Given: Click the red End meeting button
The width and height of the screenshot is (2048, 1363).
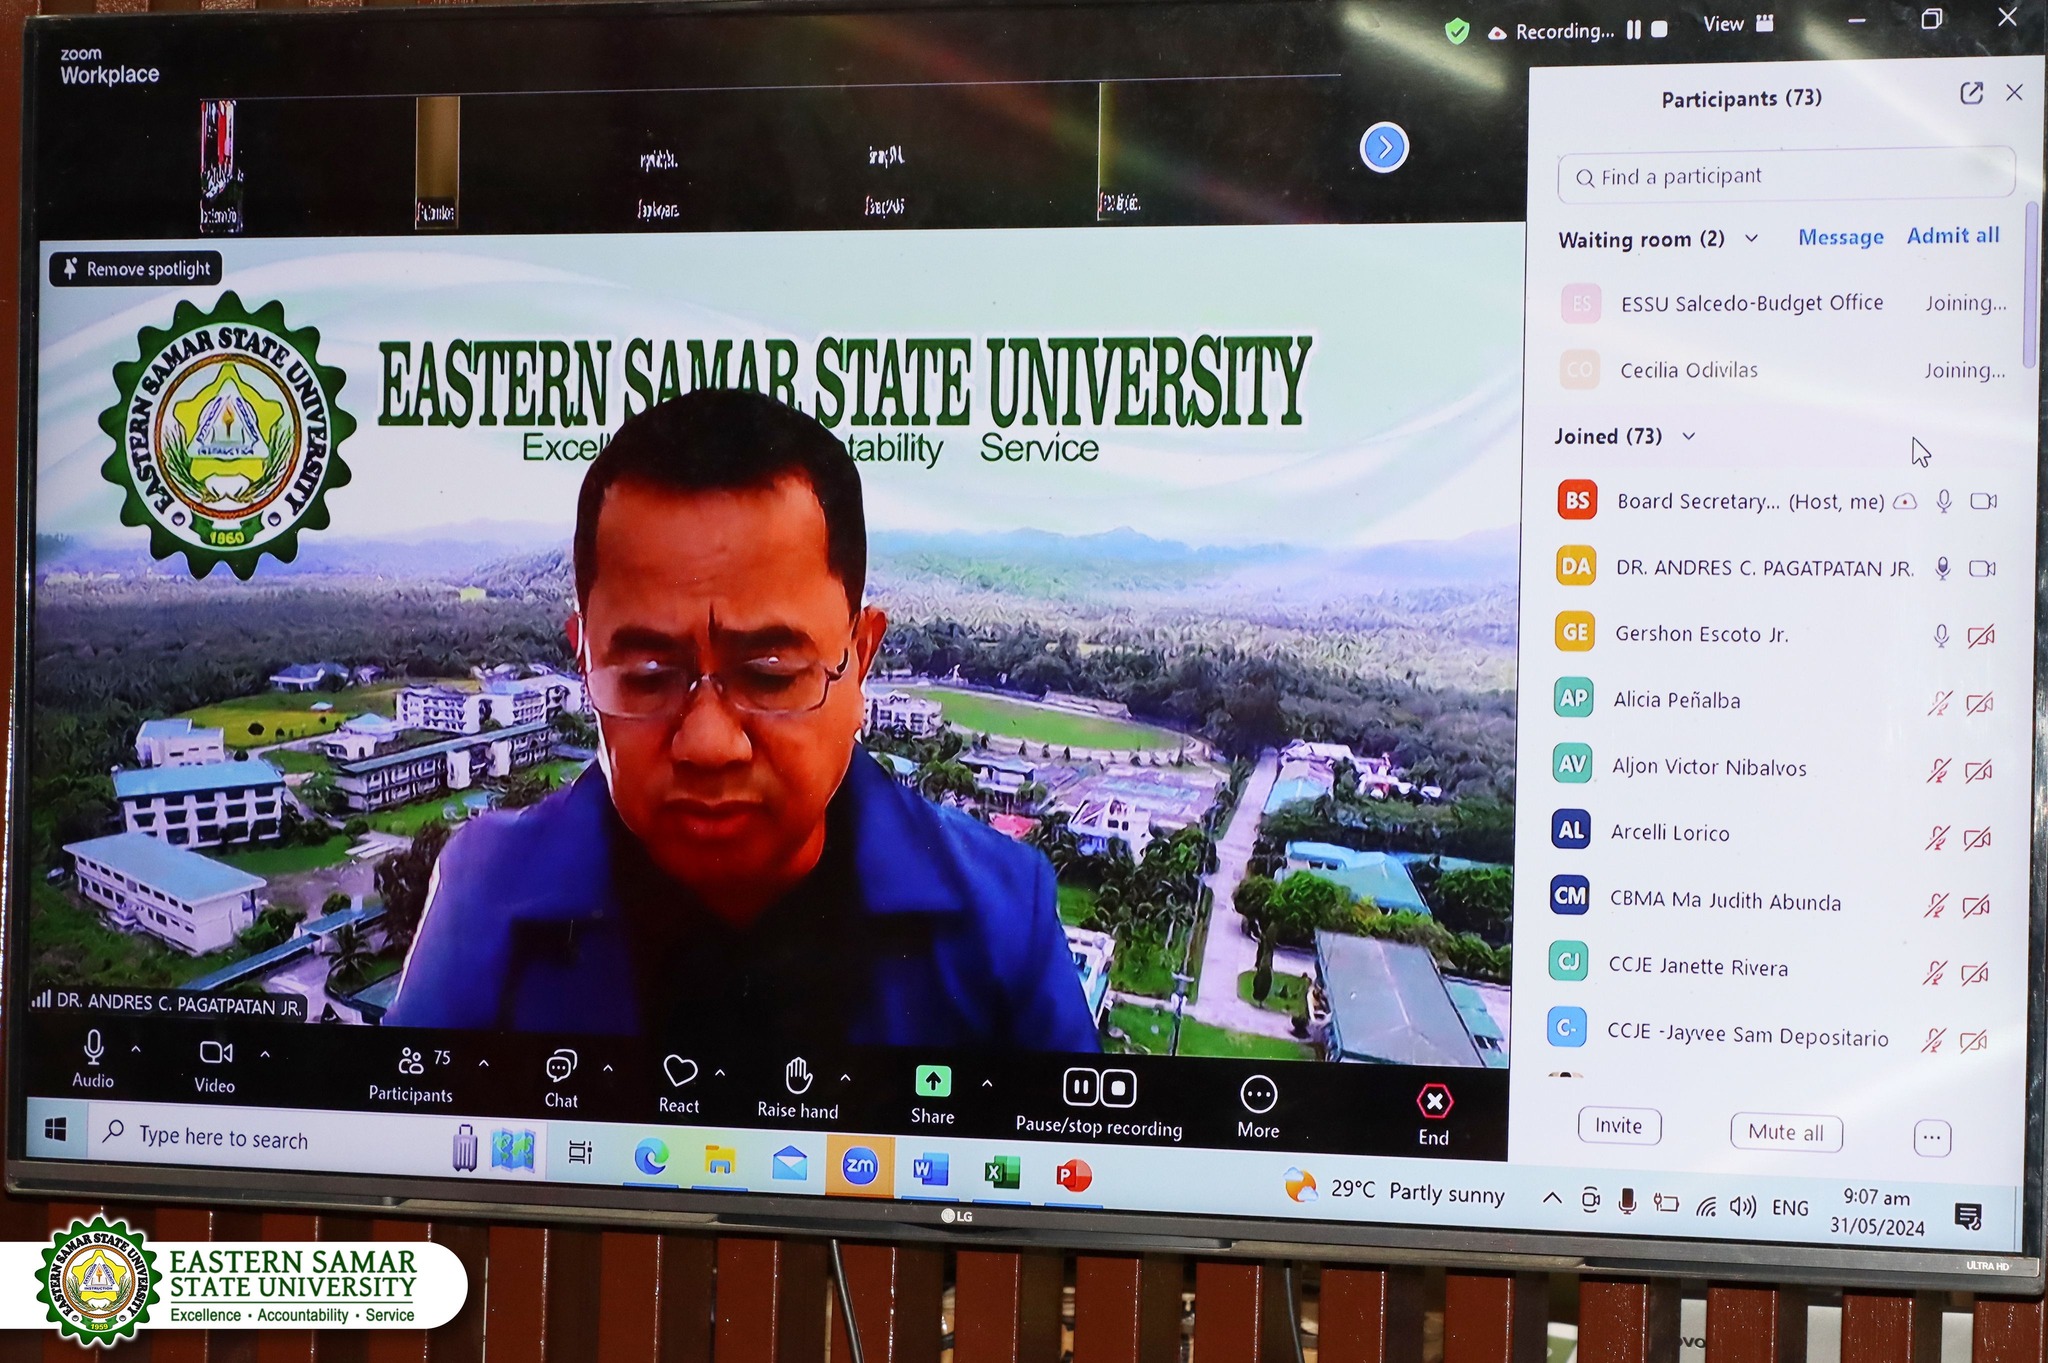Looking at the screenshot, I should 1434,1114.
